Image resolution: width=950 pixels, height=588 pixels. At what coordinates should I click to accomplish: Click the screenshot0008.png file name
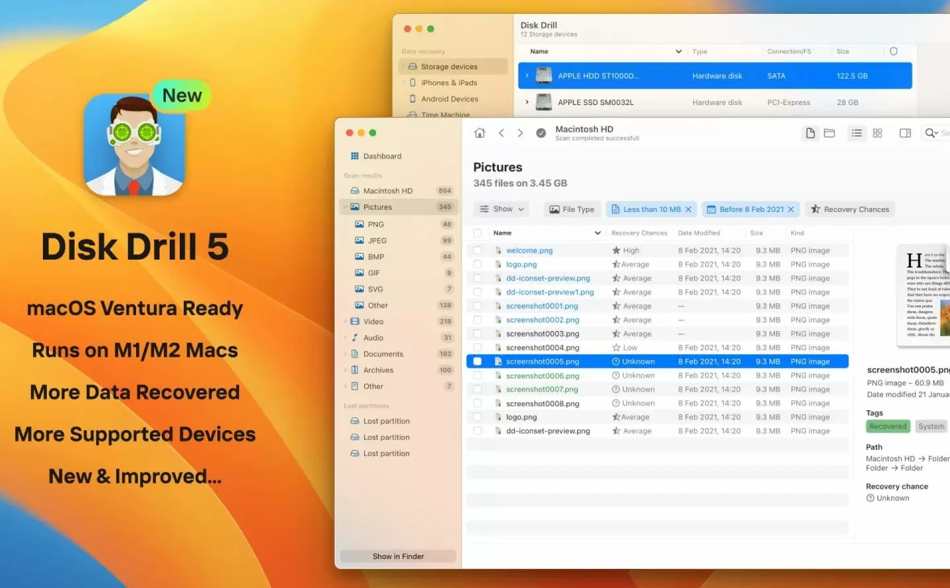coord(542,403)
